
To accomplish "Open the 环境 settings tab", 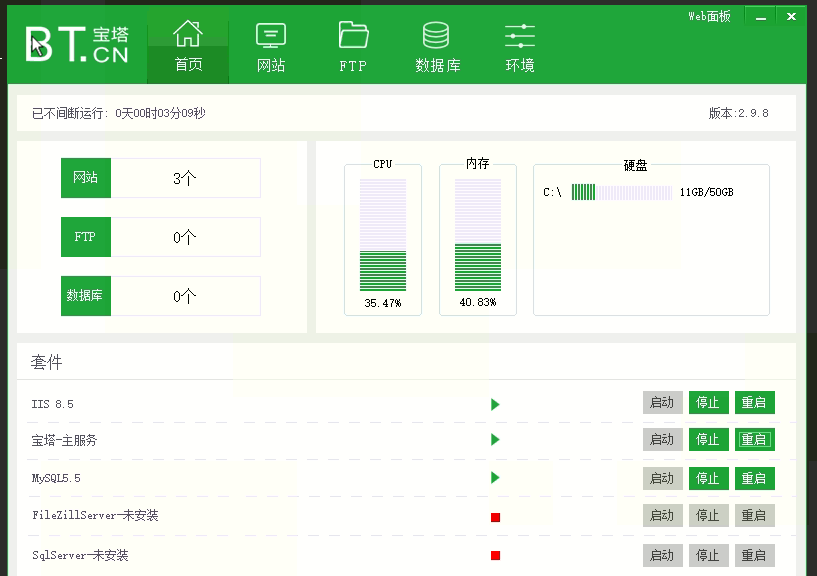I will tap(519, 46).
